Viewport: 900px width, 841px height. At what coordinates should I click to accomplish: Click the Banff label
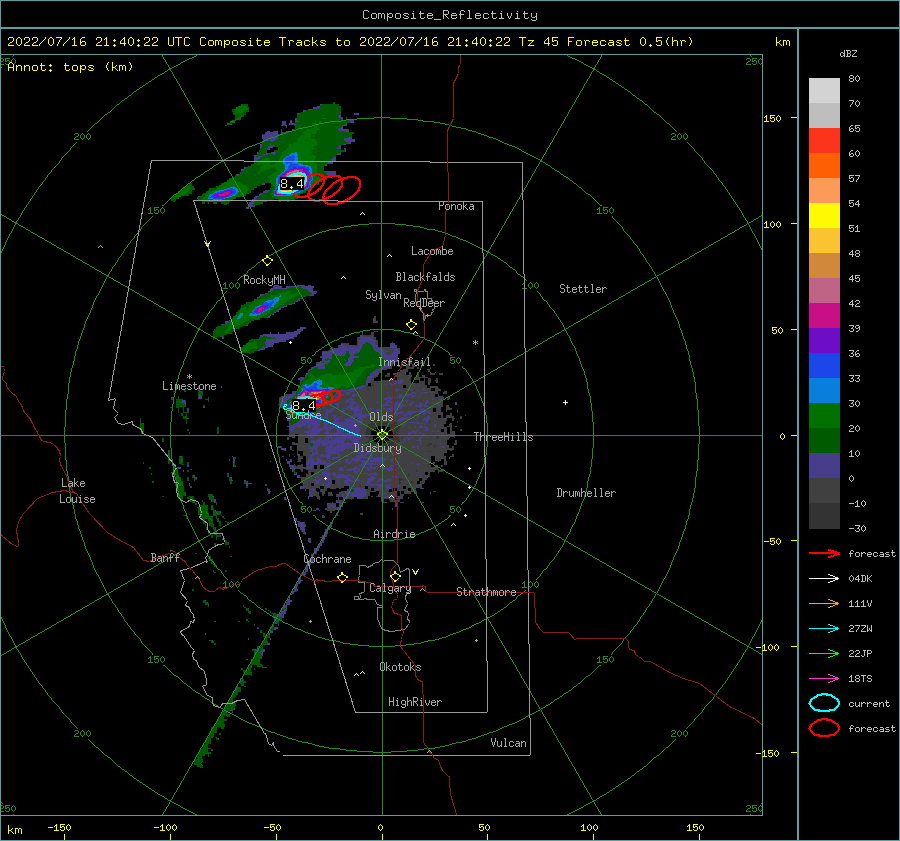(x=165, y=557)
